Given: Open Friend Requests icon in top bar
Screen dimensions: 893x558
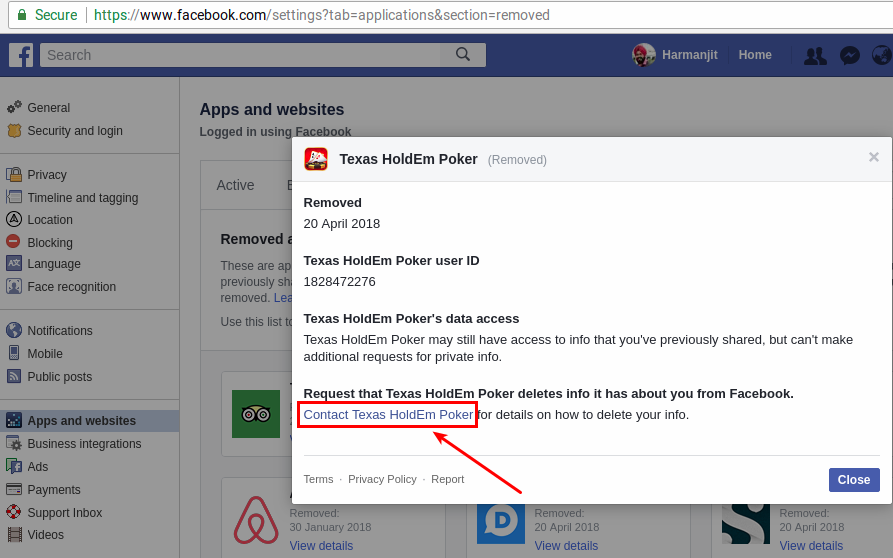Looking at the screenshot, I should tap(815, 55).
